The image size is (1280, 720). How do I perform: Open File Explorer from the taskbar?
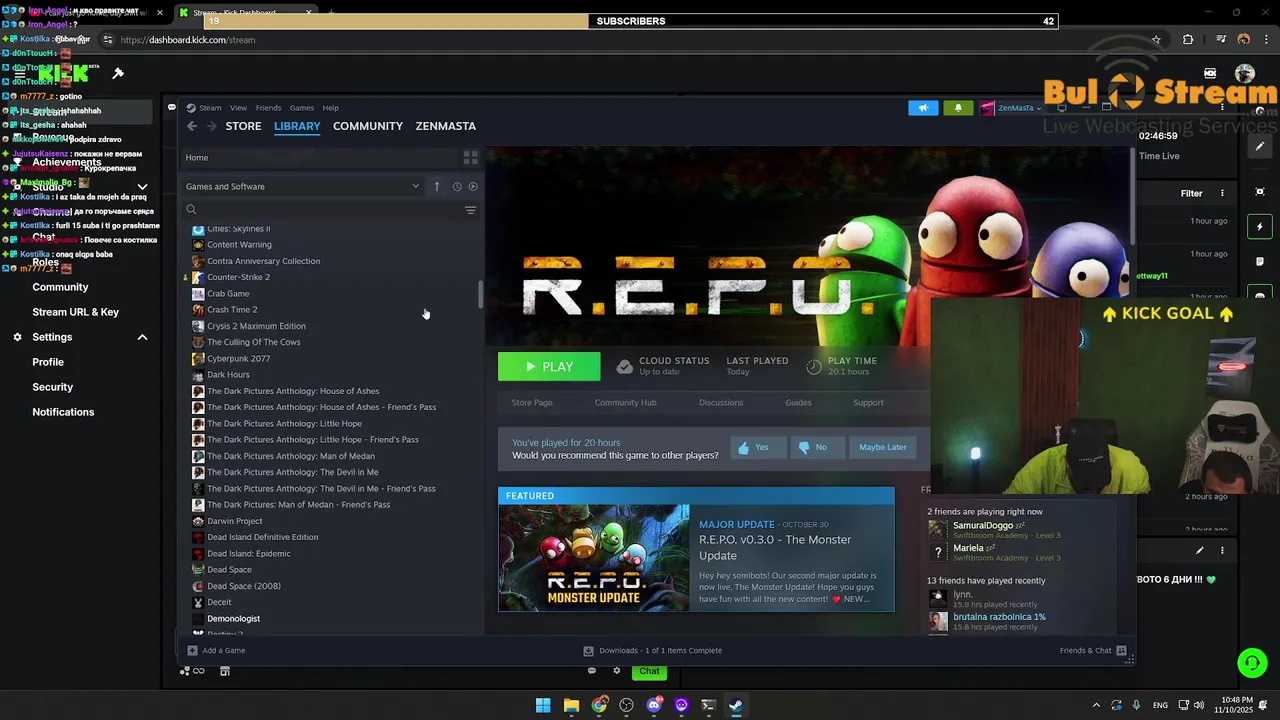571,705
